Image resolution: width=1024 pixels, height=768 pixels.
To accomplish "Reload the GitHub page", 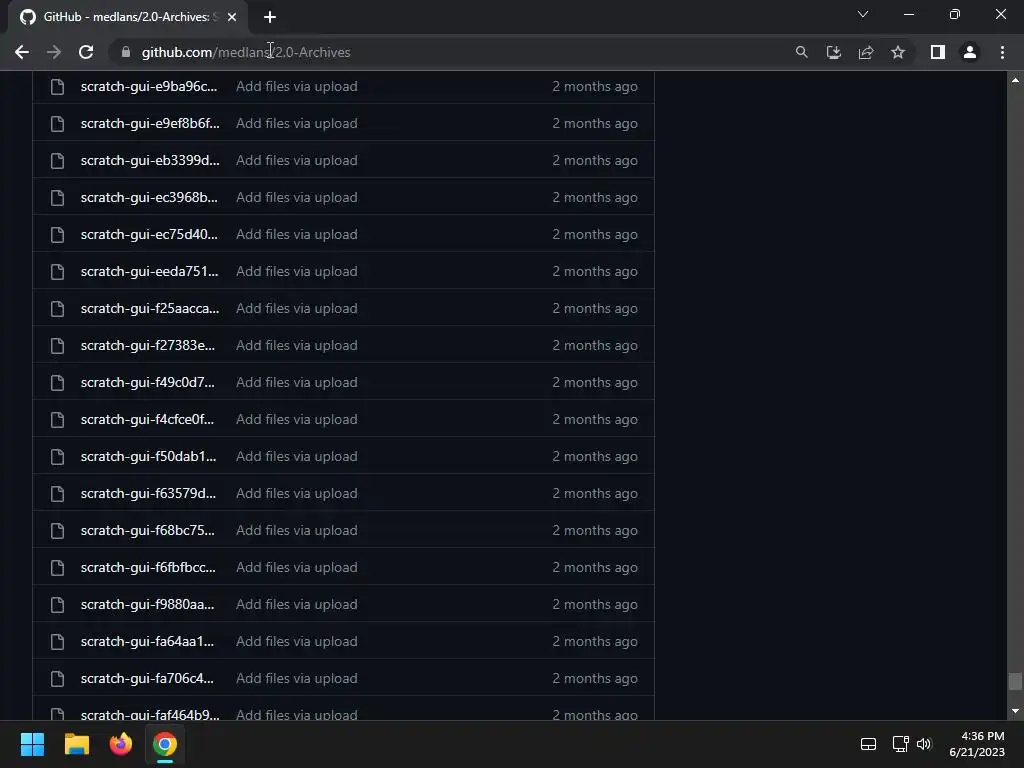I will pos(86,52).
